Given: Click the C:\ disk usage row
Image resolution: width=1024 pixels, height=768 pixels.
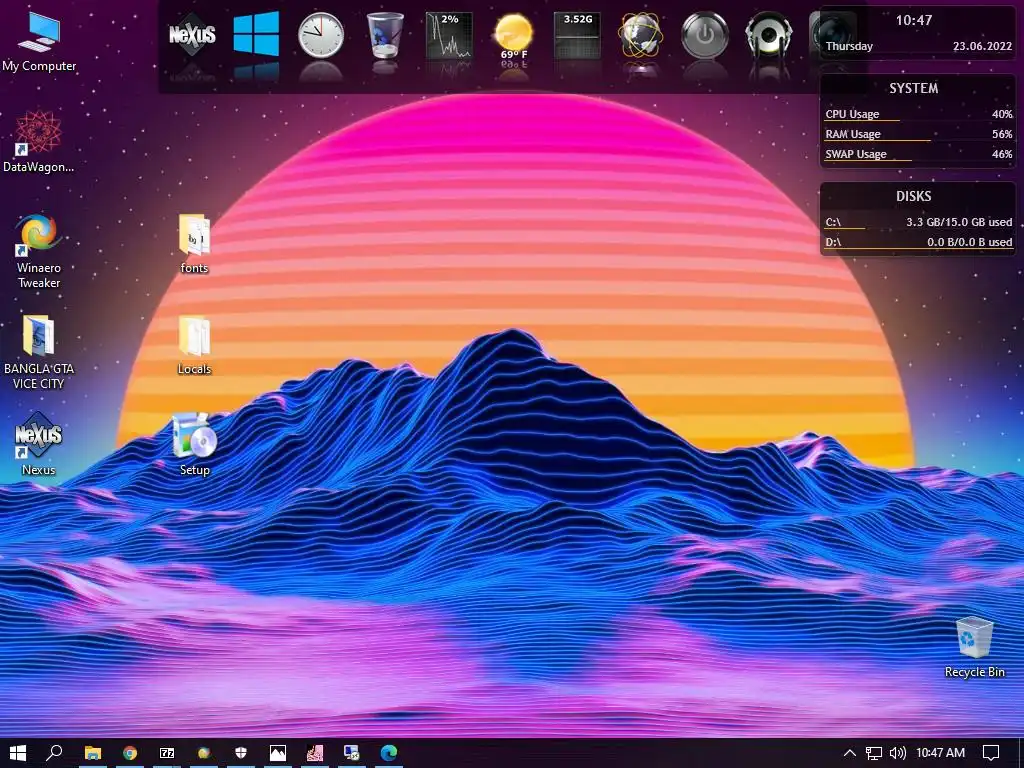Looking at the screenshot, I should pyautogui.click(x=918, y=223).
